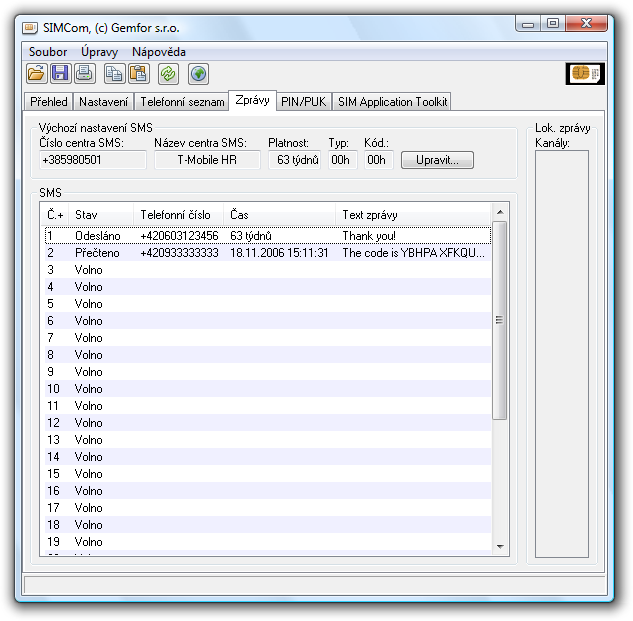
Task: Open the Soubor menu
Action: pos(48,52)
